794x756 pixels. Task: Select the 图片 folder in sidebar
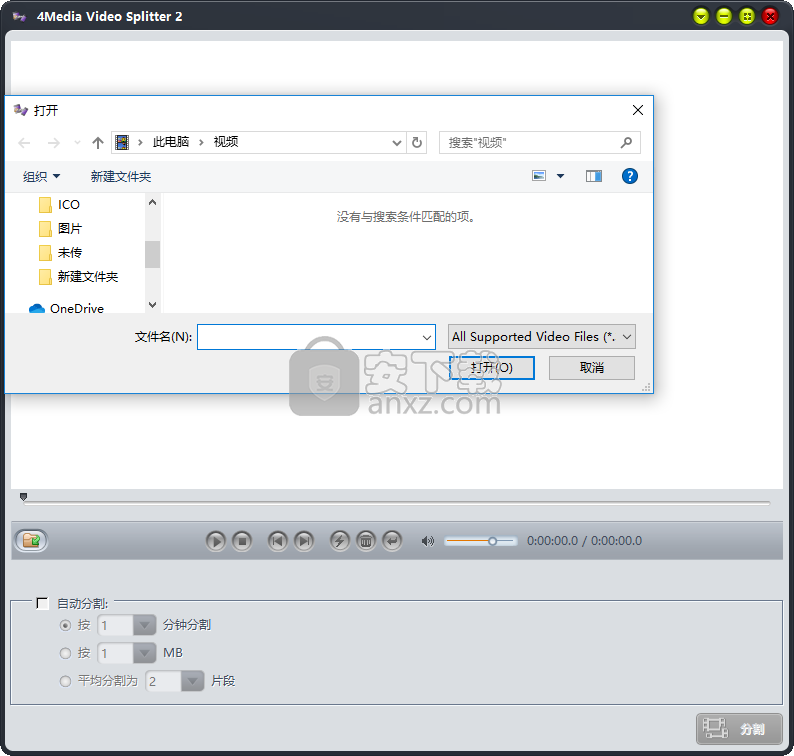60,229
